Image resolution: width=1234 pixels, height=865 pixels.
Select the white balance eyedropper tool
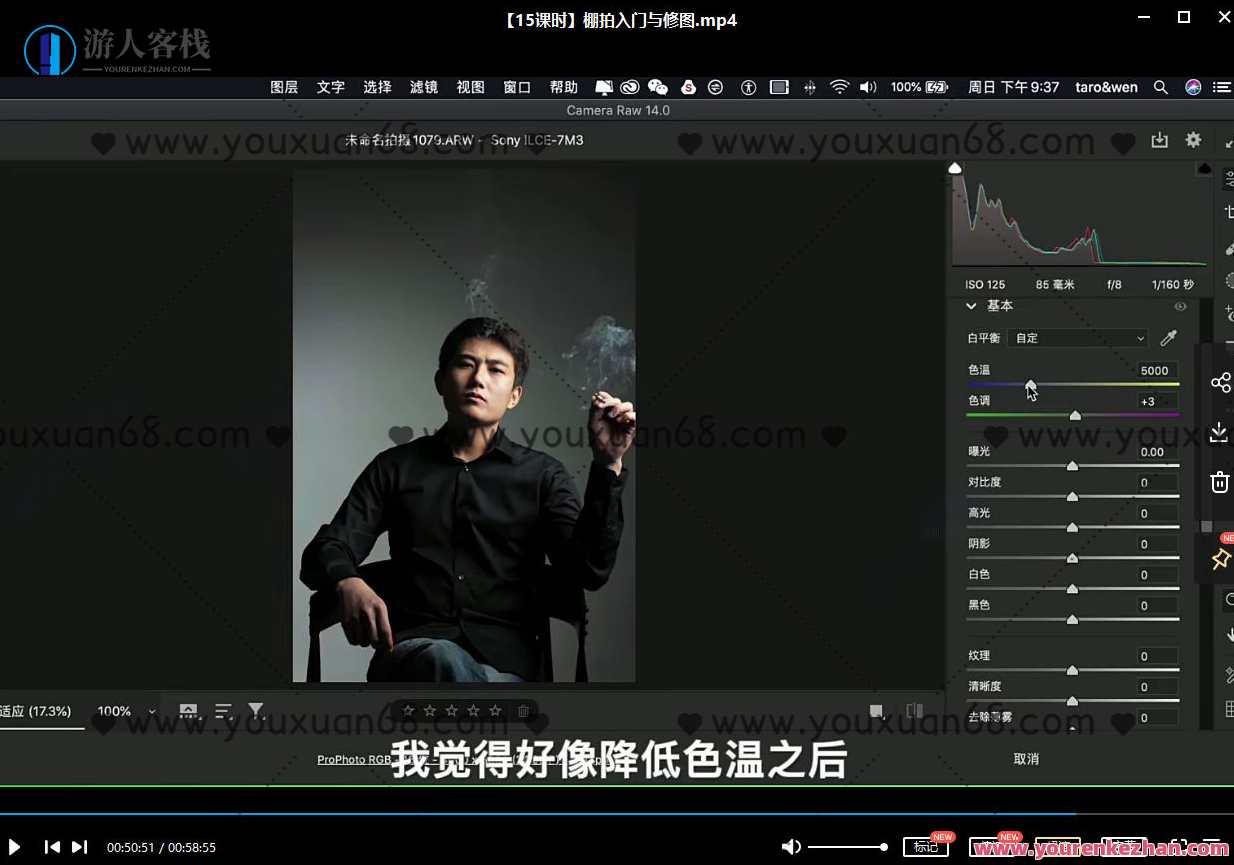[1168, 337]
